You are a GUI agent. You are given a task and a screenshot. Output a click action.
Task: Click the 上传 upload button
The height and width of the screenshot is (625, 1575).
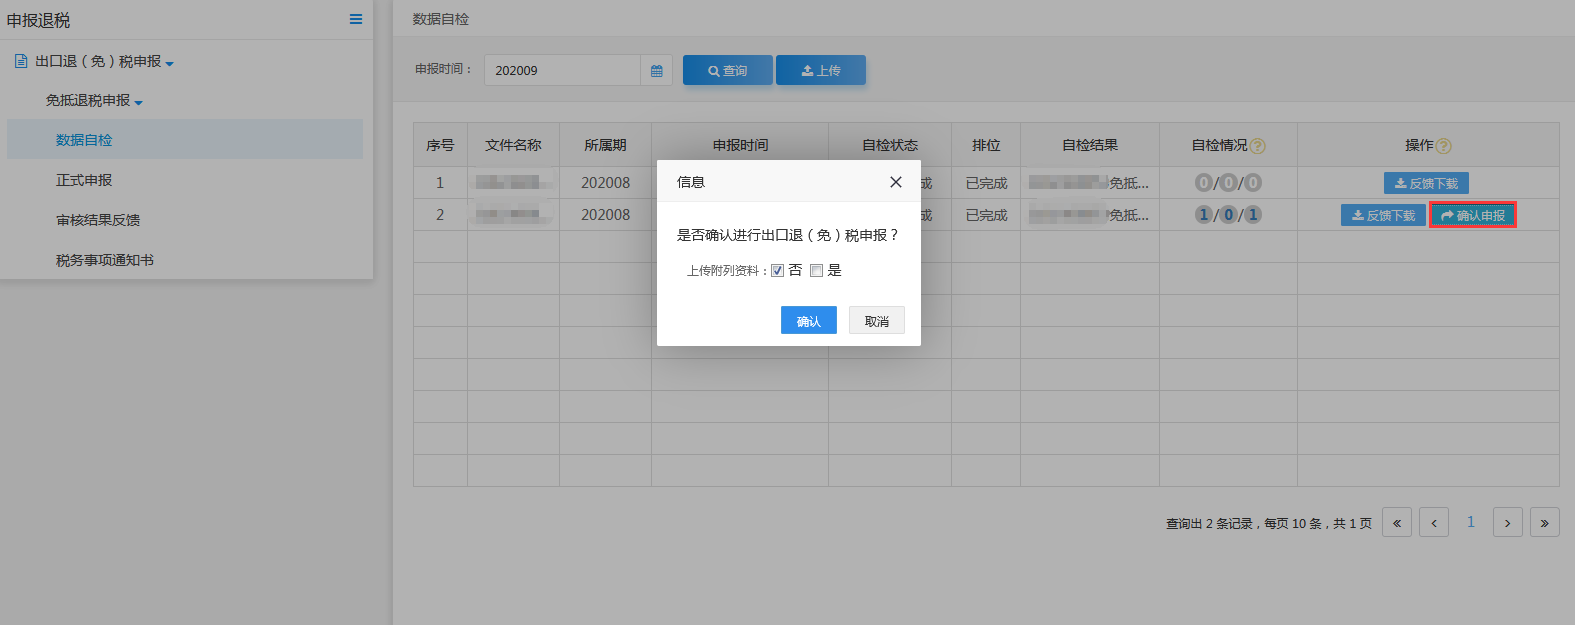(821, 70)
